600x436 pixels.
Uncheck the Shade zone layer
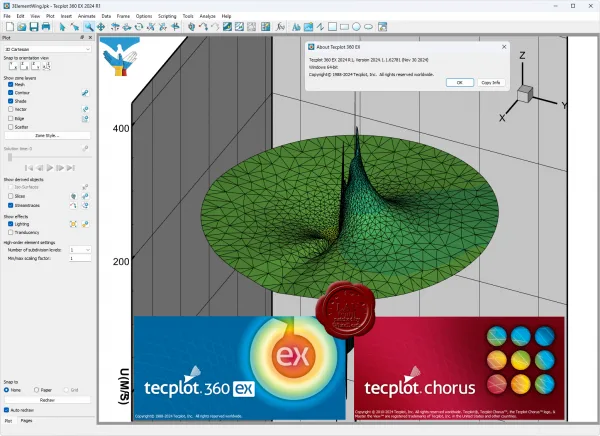coord(11,101)
